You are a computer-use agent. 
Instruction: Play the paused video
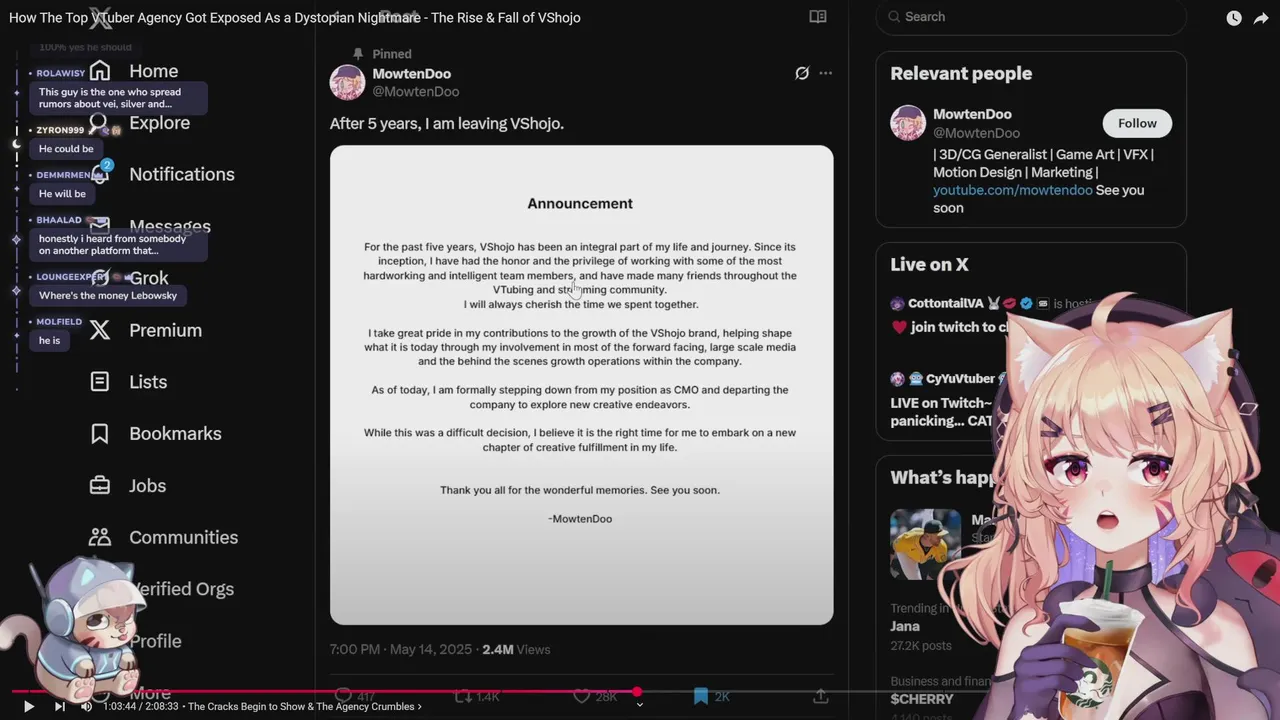[x=28, y=706]
